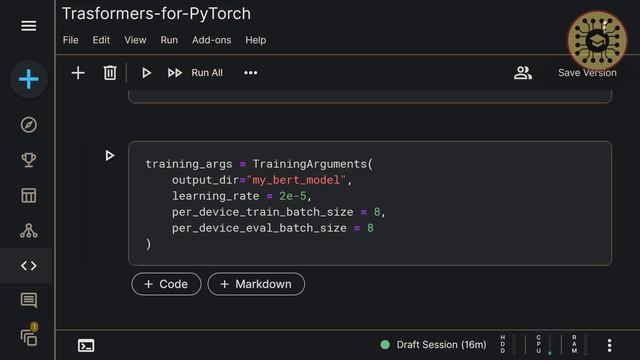Open the hamburger navigation menu

coord(29,26)
